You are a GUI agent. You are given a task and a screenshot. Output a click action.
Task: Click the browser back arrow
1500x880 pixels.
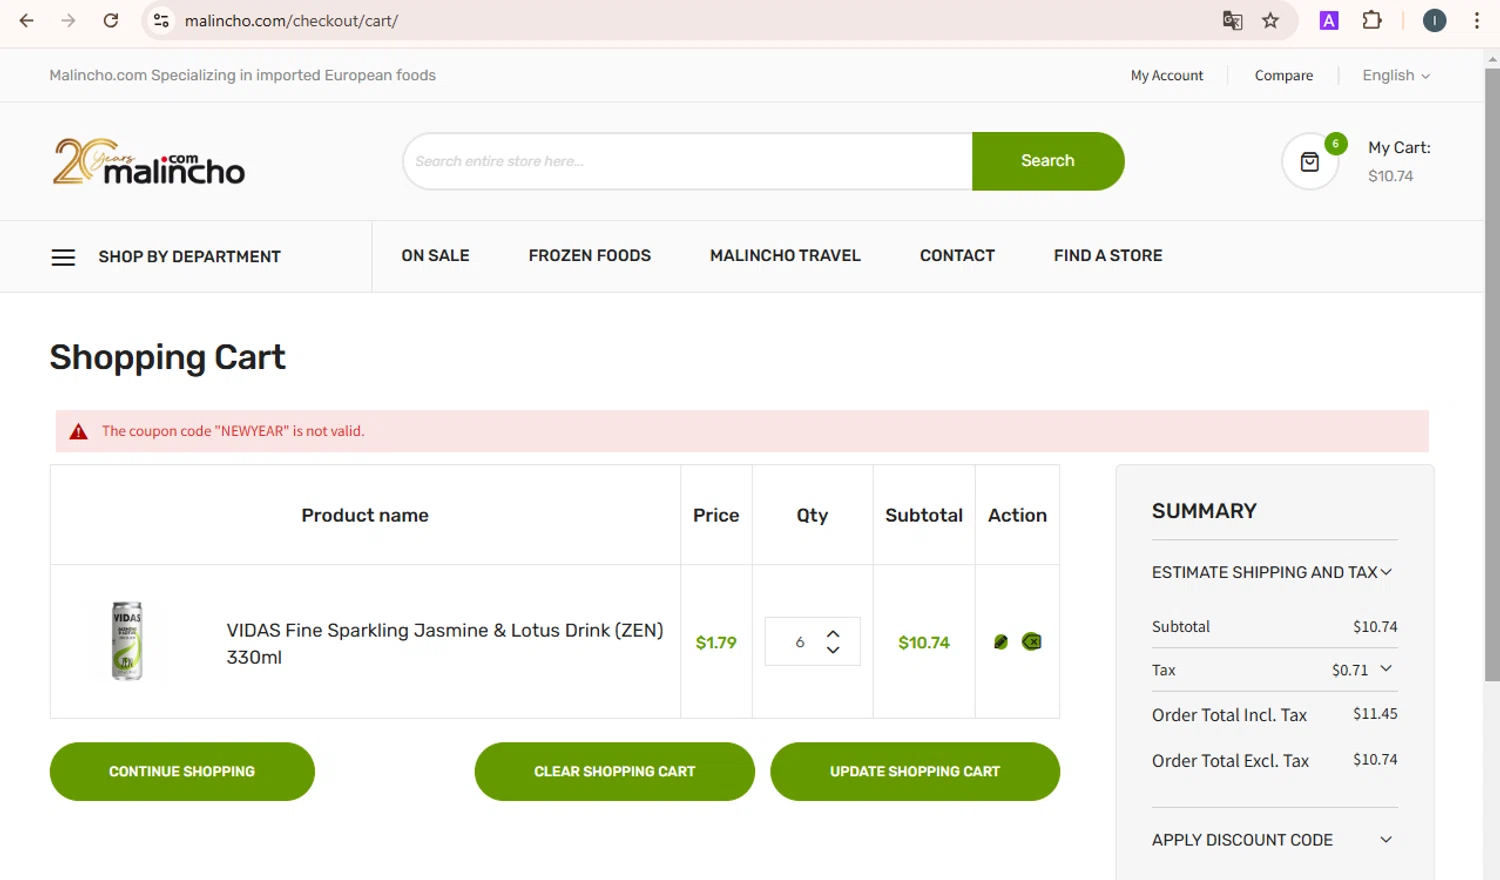point(27,20)
